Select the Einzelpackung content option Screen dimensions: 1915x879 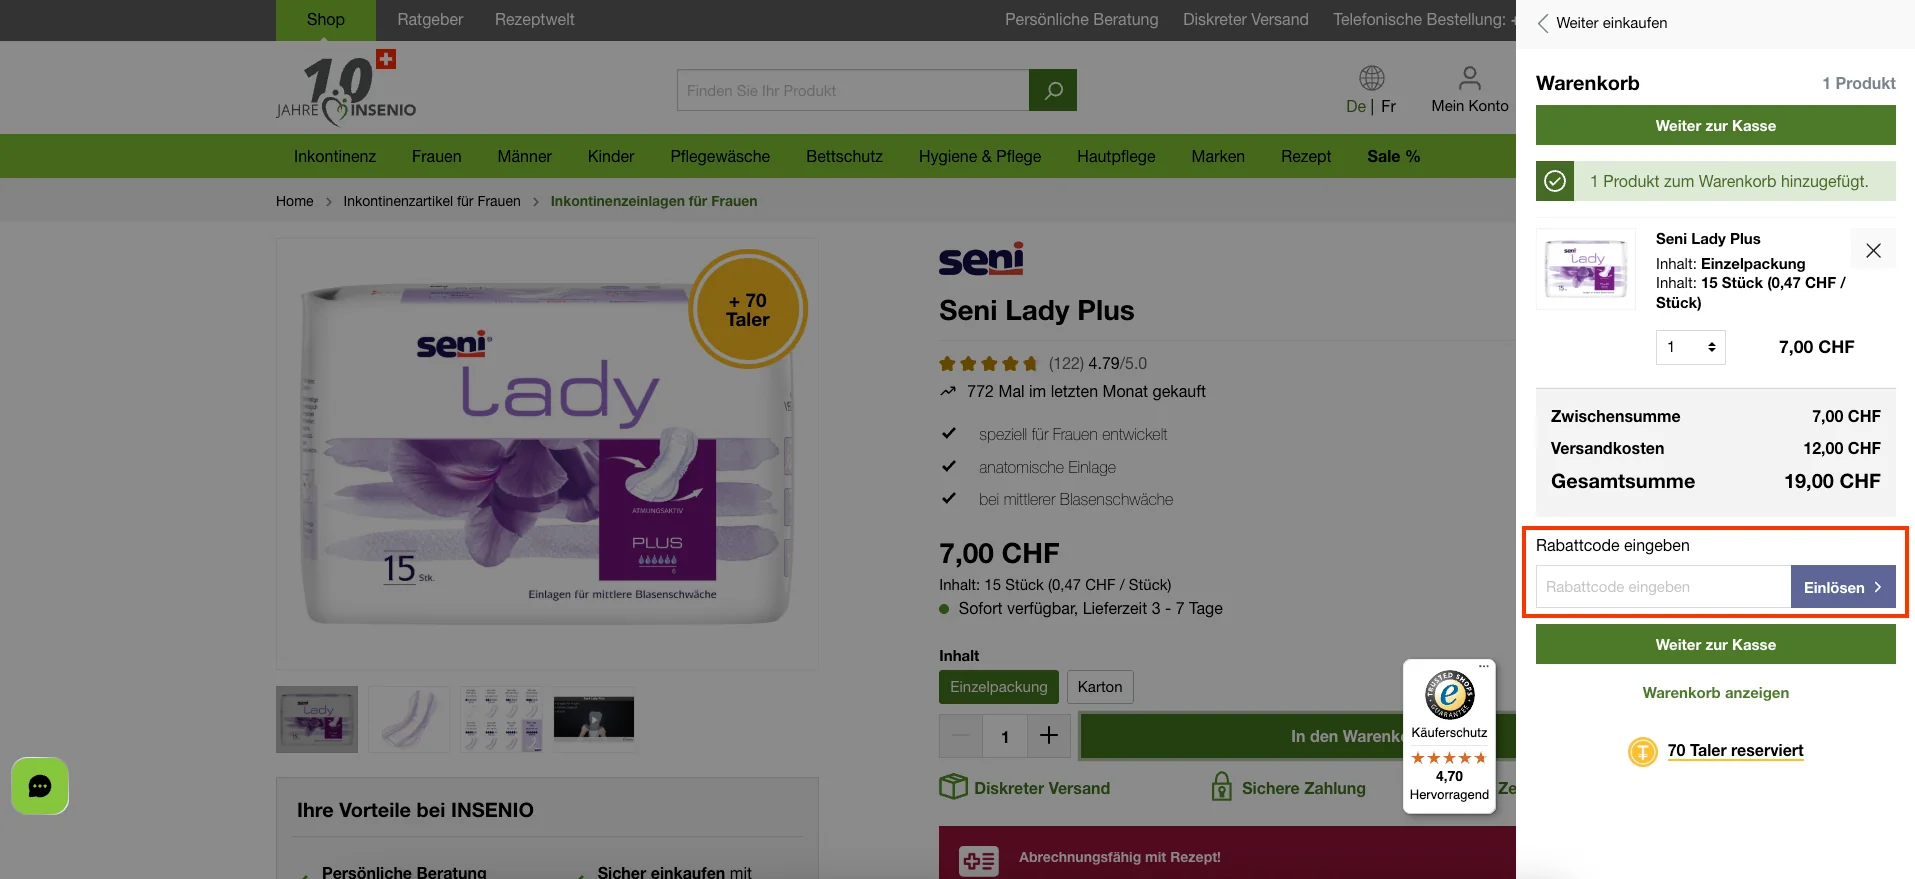999,687
